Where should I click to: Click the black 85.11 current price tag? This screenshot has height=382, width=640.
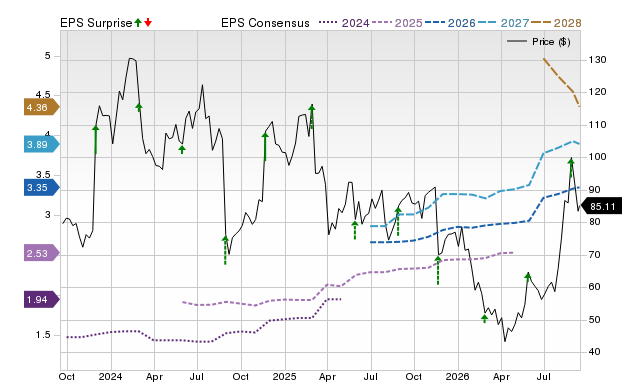[601, 206]
